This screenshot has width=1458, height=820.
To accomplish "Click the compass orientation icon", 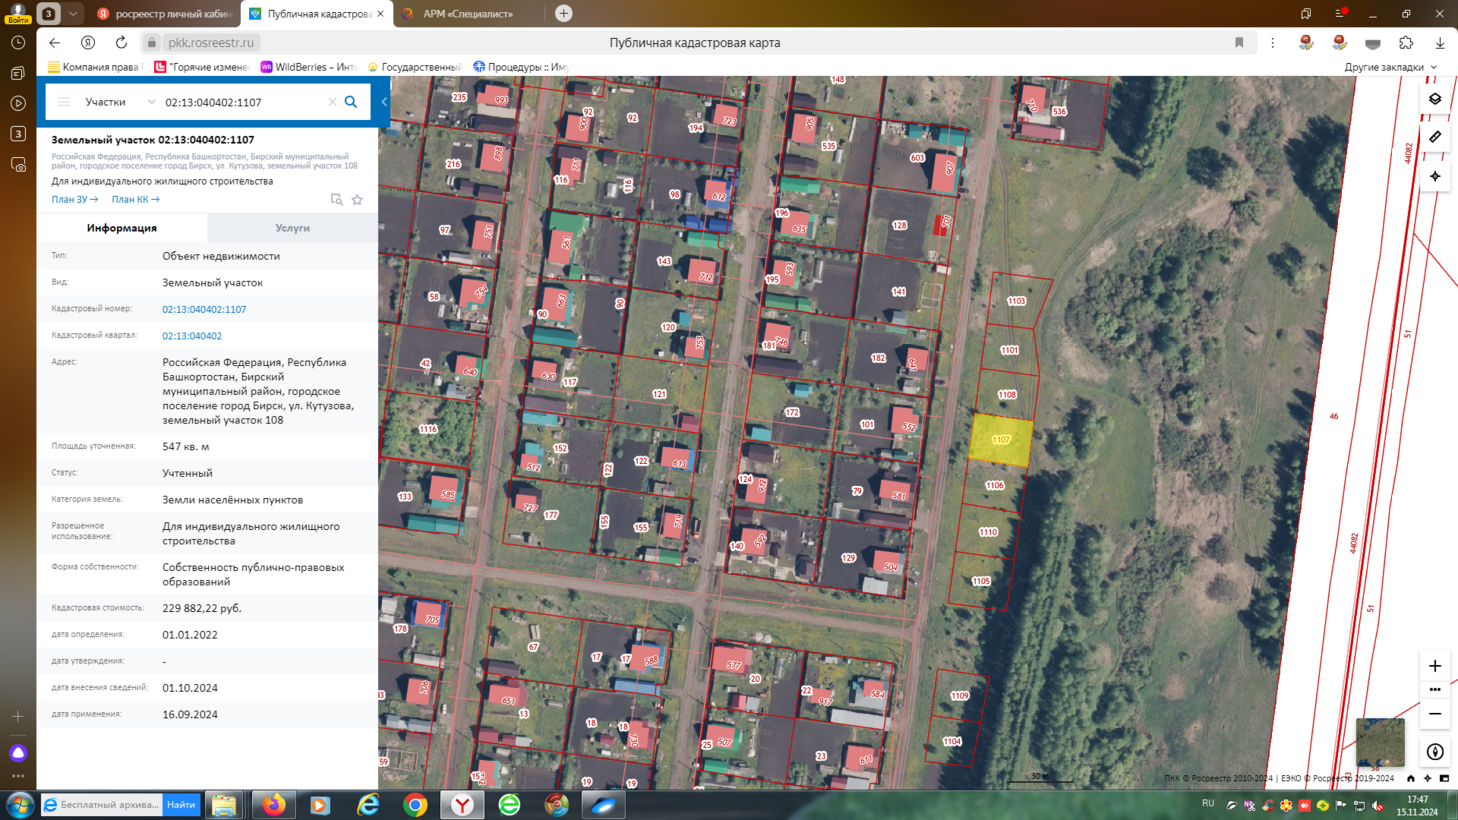I will 1435,752.
